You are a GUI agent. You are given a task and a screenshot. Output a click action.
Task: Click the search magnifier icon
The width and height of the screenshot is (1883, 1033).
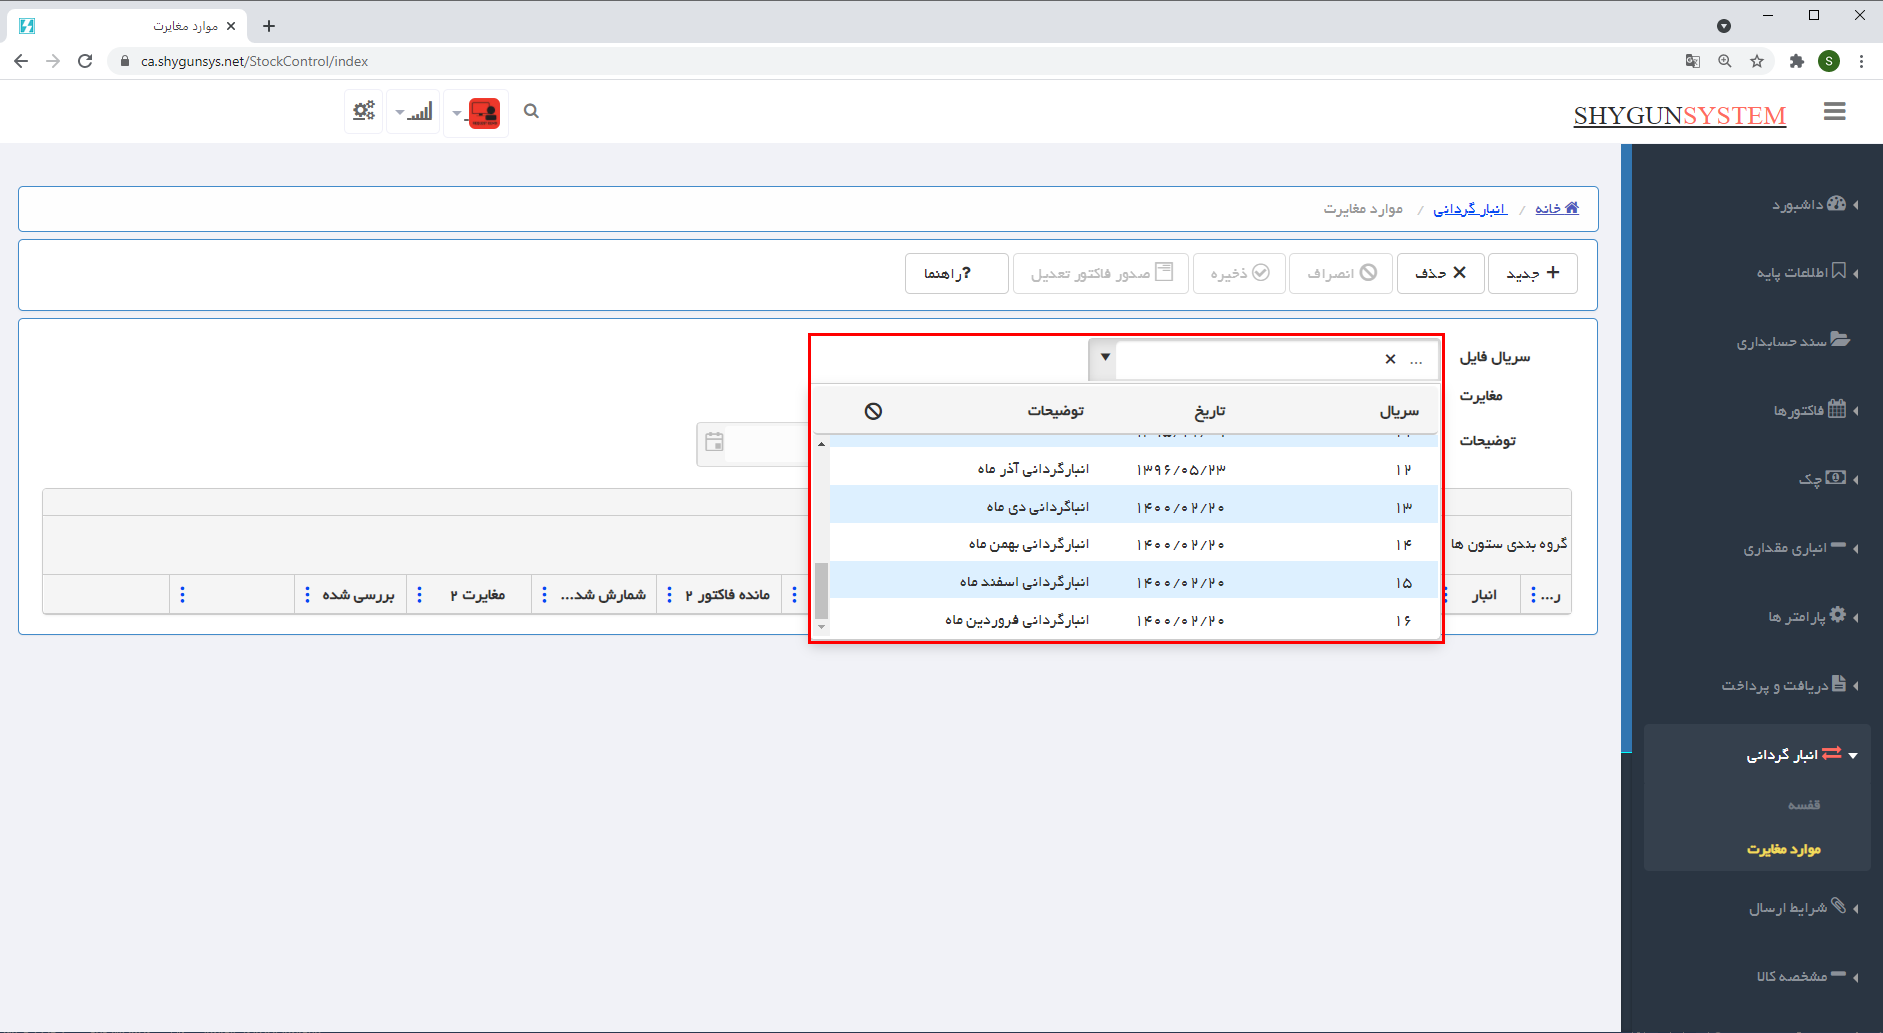click(x=531, y=111)
